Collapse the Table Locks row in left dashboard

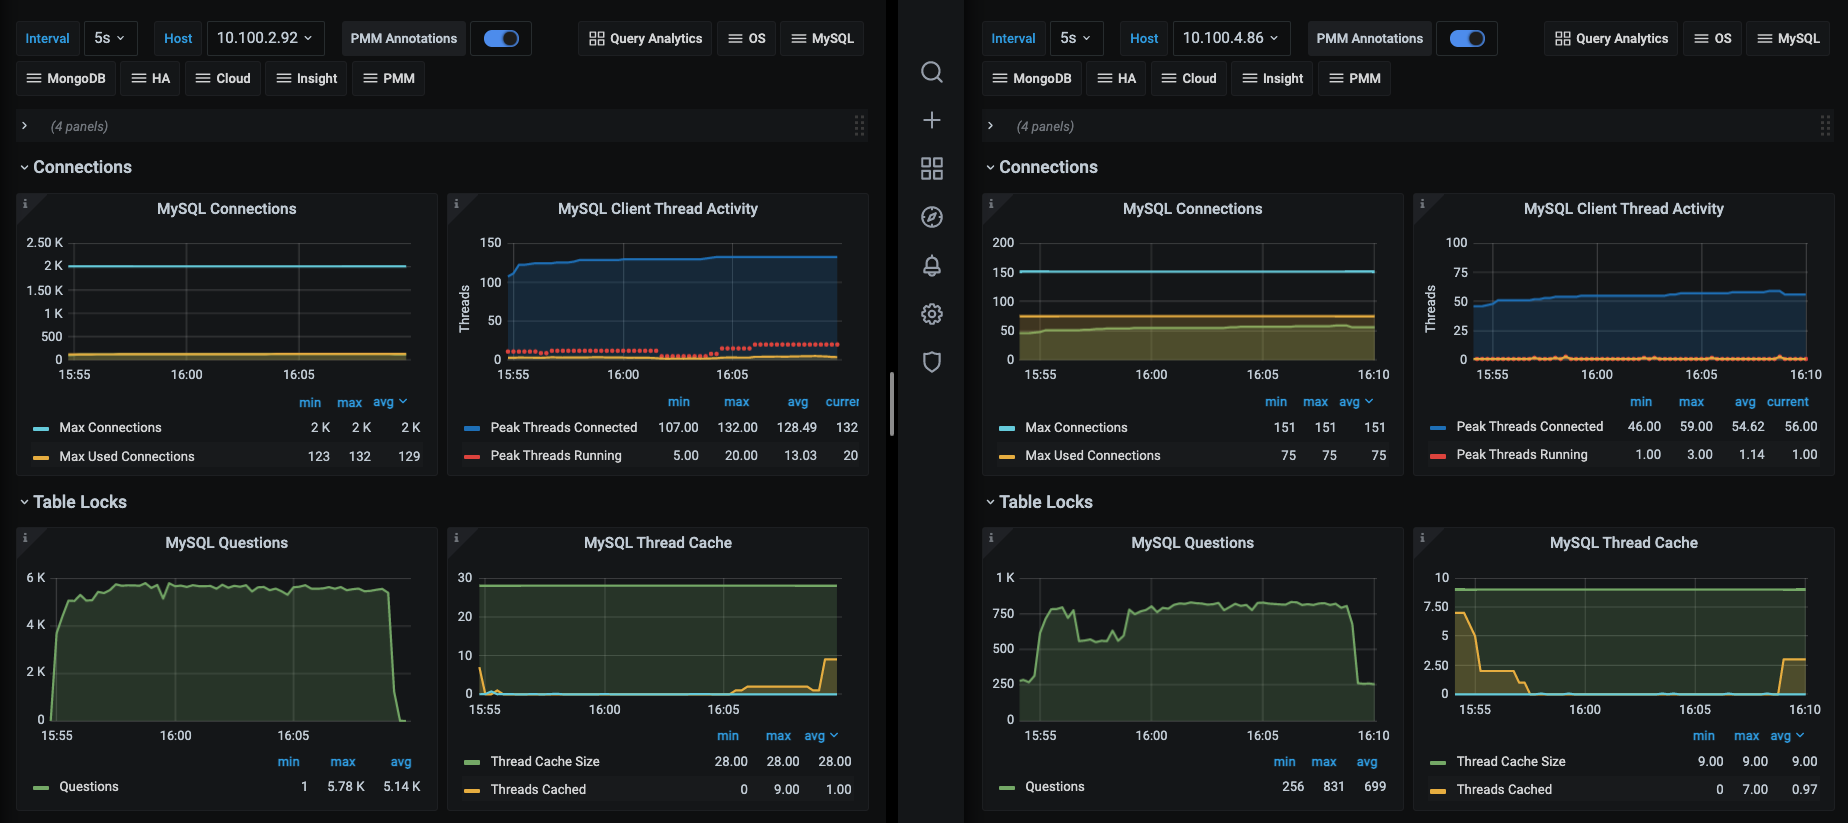pos(79,502)
